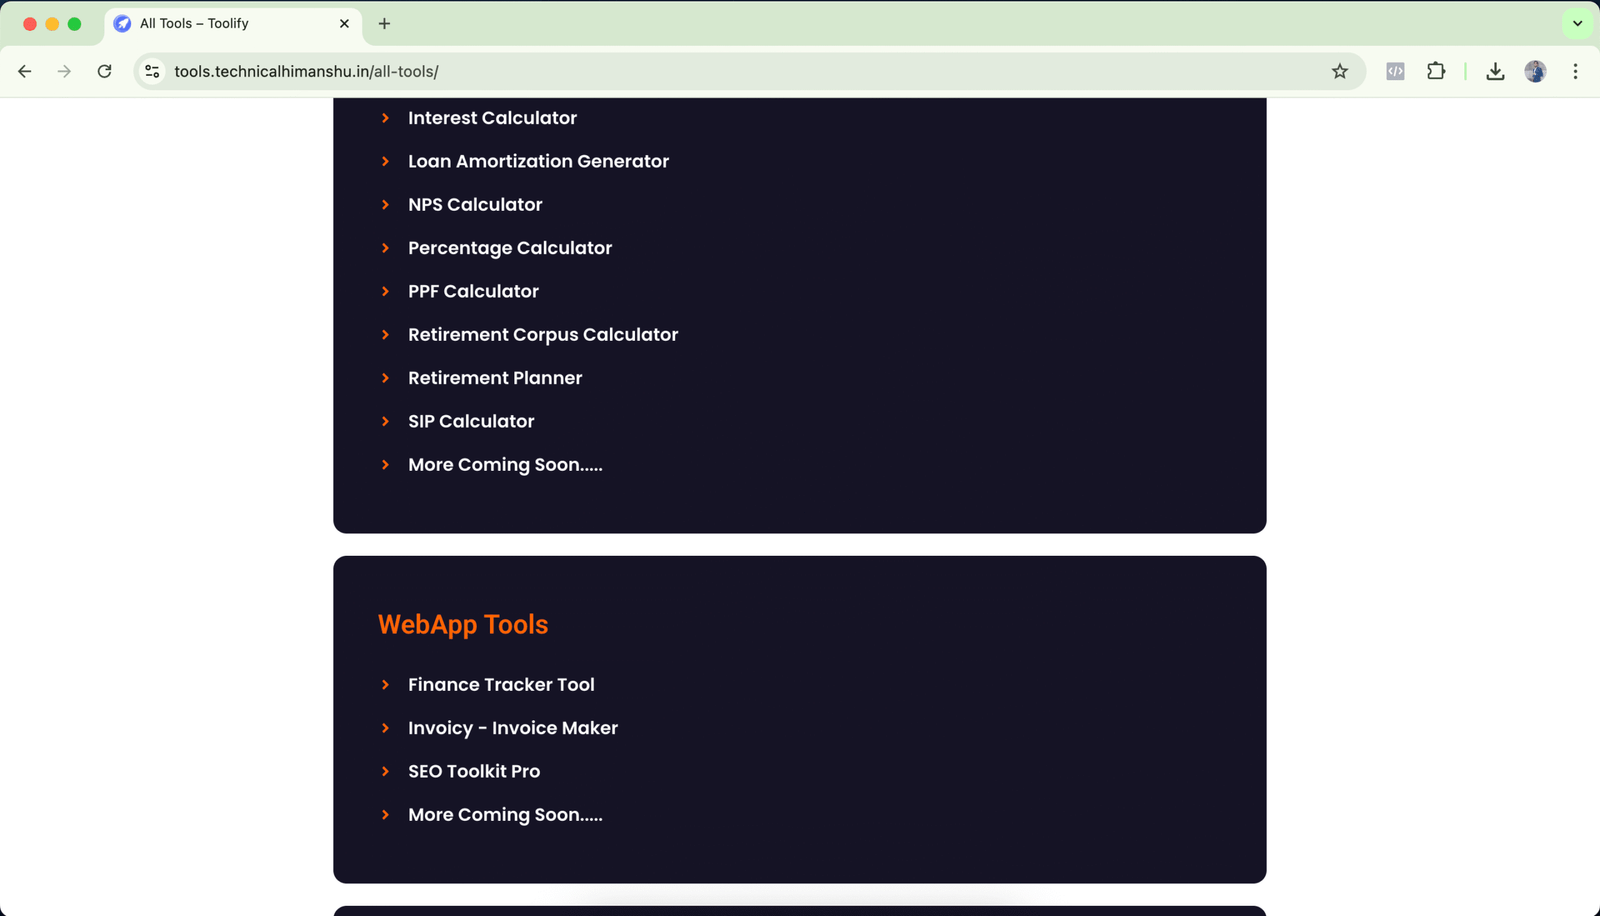Bookmark this page with the star icon

(1340, 71)
